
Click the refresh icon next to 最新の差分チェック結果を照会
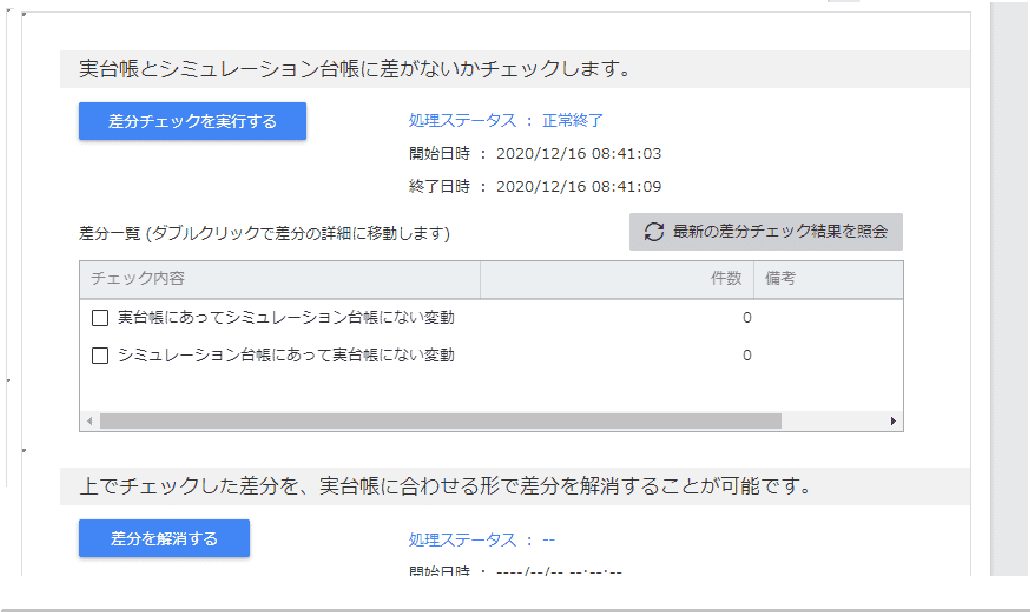[653, 232]
